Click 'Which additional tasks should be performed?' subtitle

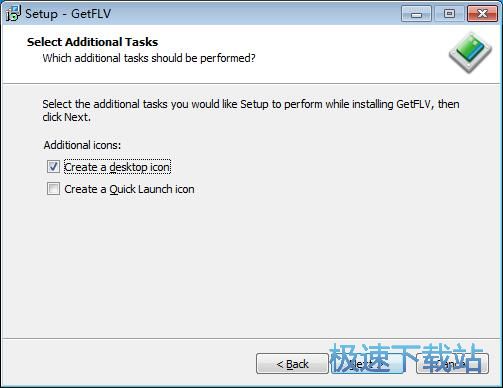click(149, 58)
